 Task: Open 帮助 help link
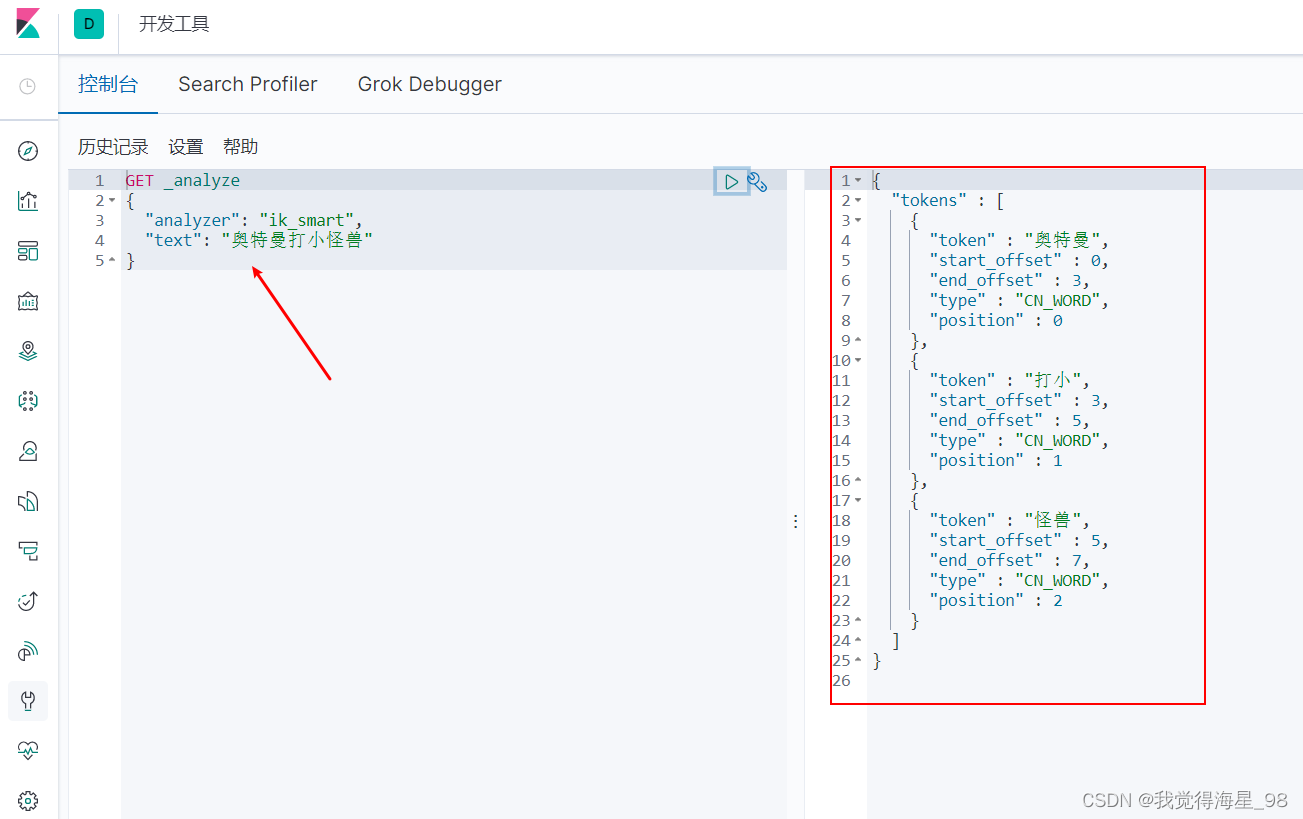[241, 147]
